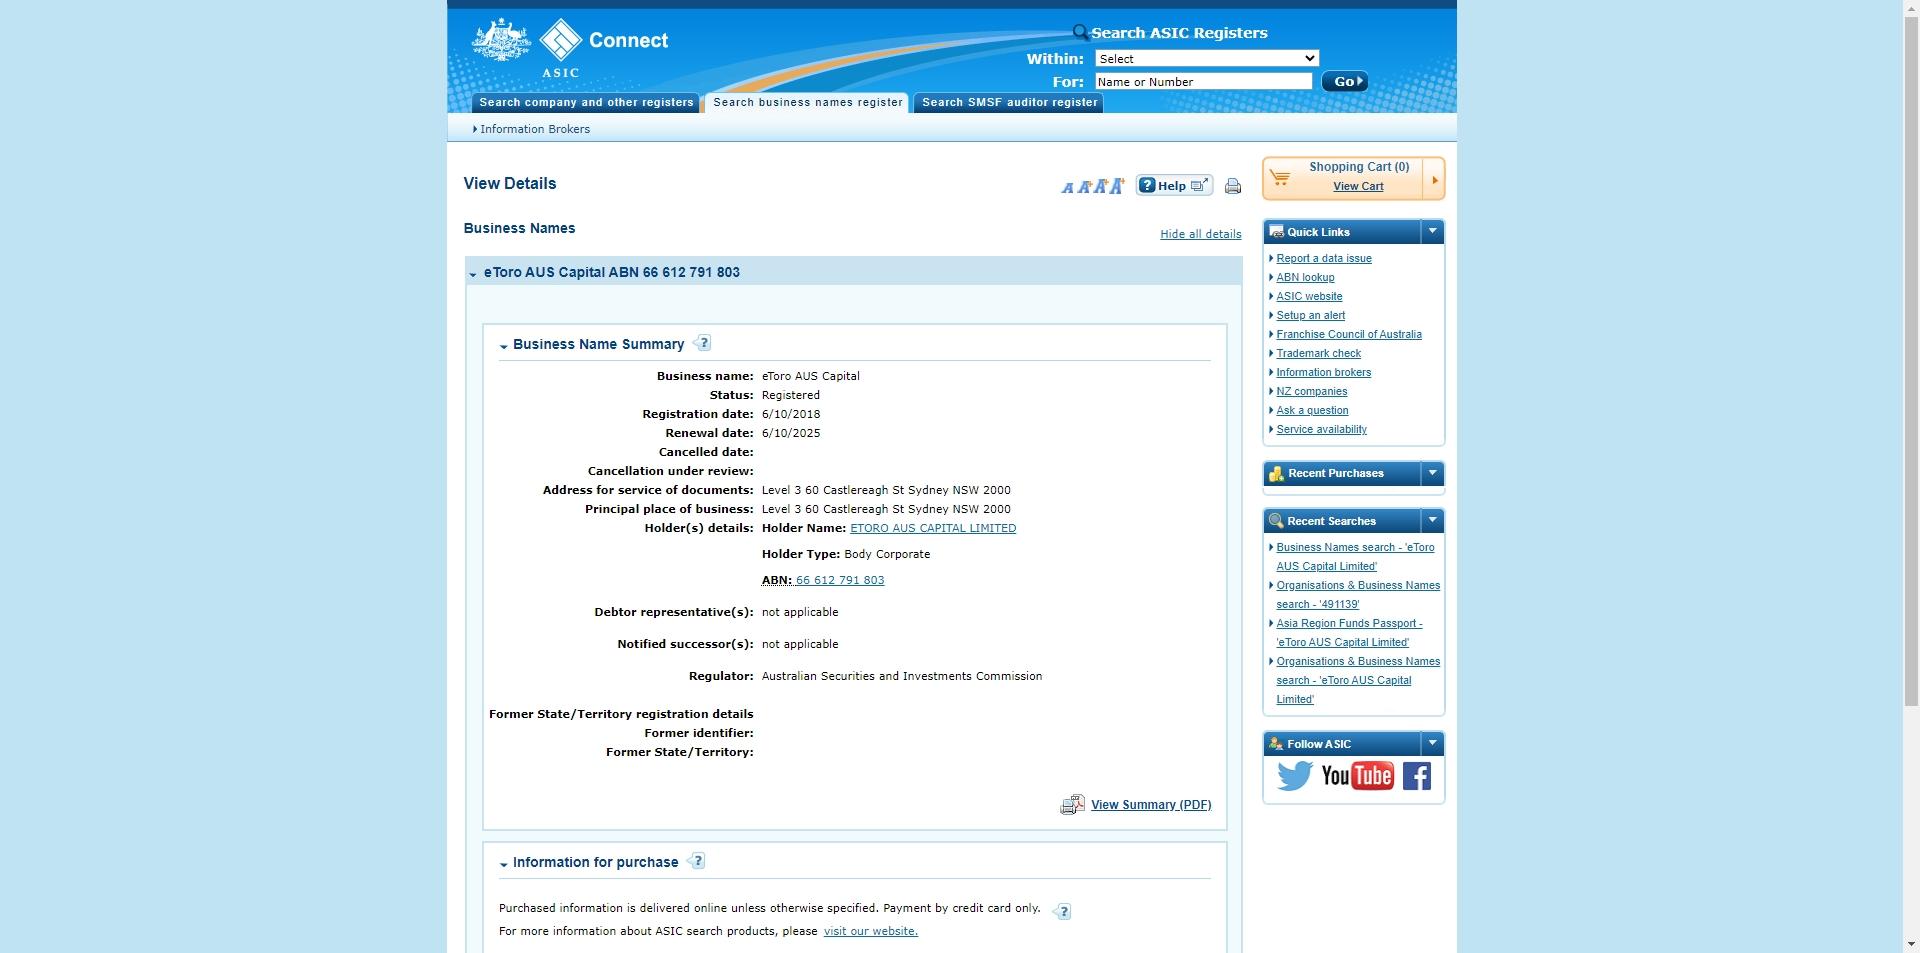
Task: Click the second text size icon
Action: click(1083, 187)
